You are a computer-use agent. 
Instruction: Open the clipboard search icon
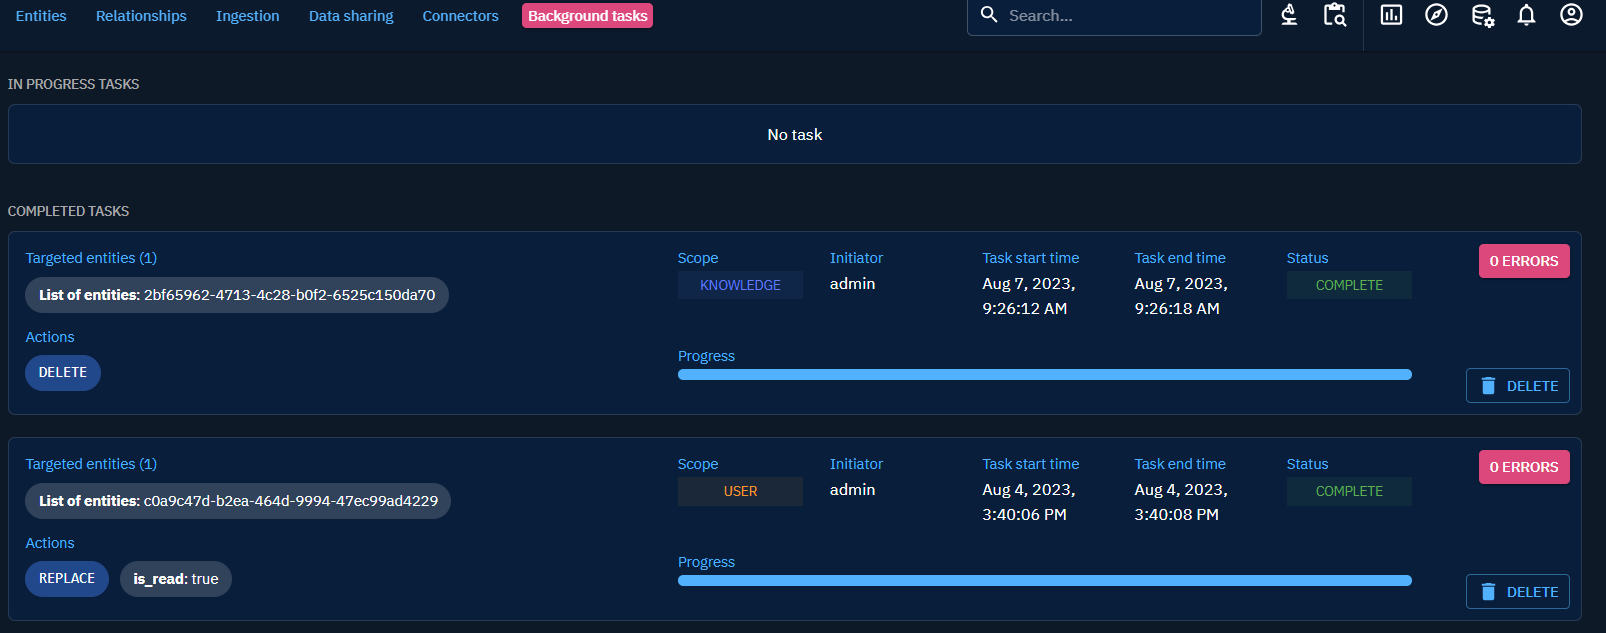pyautogui.click(x=1334, y=15)
